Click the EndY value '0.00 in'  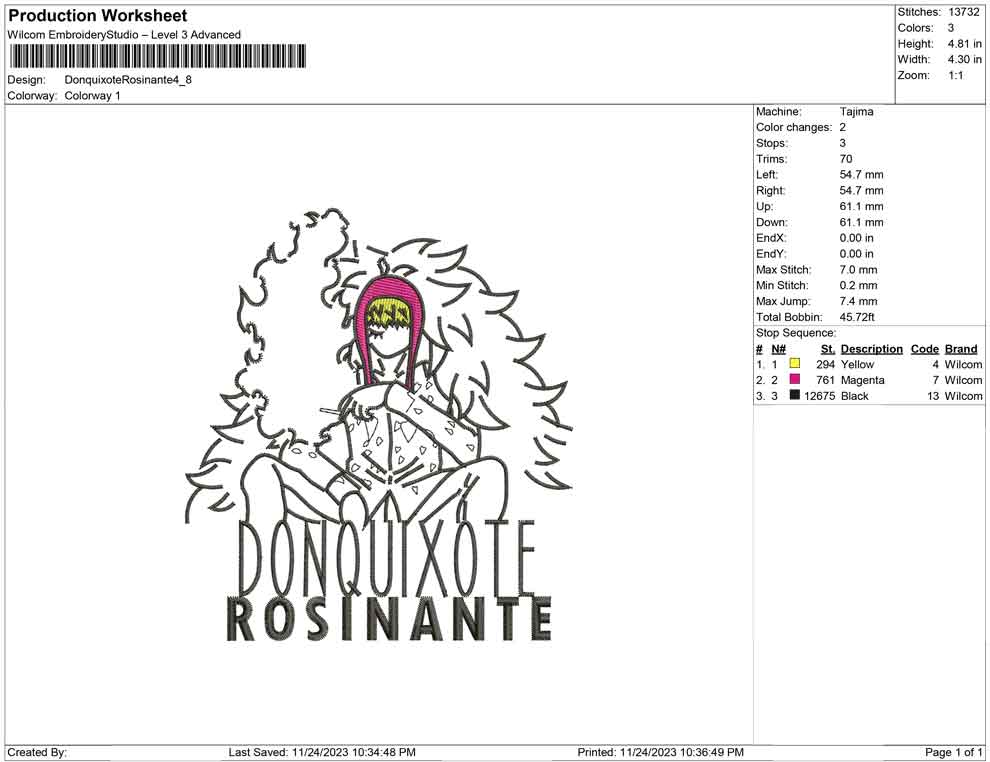click(857, 254)
